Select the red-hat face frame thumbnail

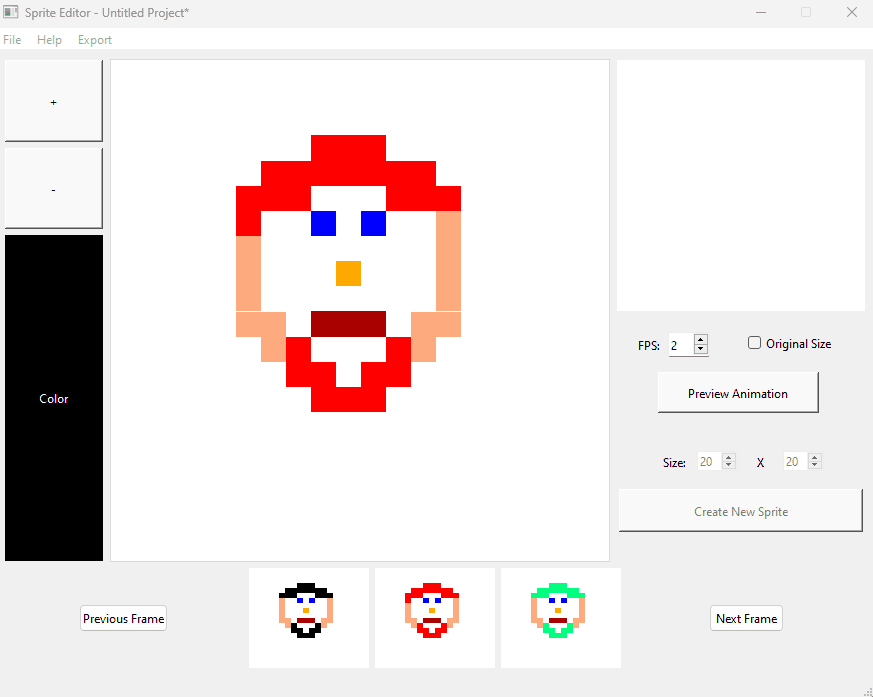pyautogui.click(x=435, y=617)
